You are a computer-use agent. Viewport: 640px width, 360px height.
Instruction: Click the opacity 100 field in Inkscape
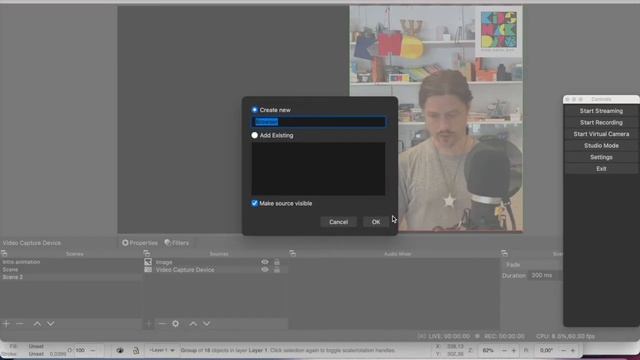pos(80,350)
